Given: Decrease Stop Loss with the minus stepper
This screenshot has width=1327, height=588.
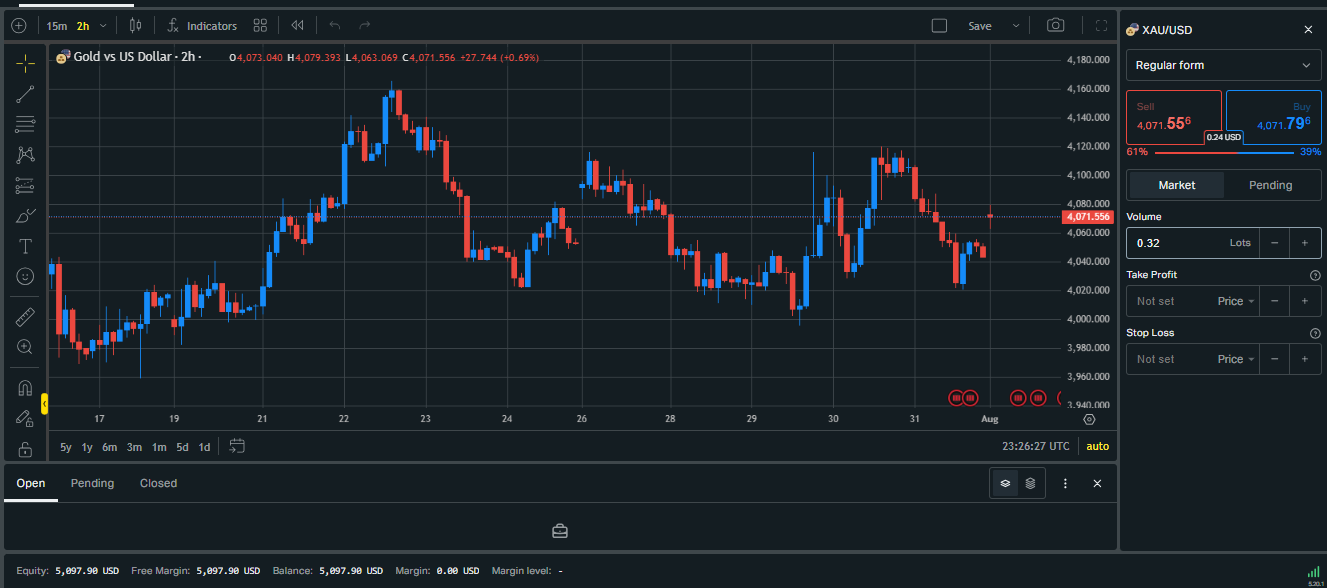Looking at the screenshot, I should pos(1274,359).
